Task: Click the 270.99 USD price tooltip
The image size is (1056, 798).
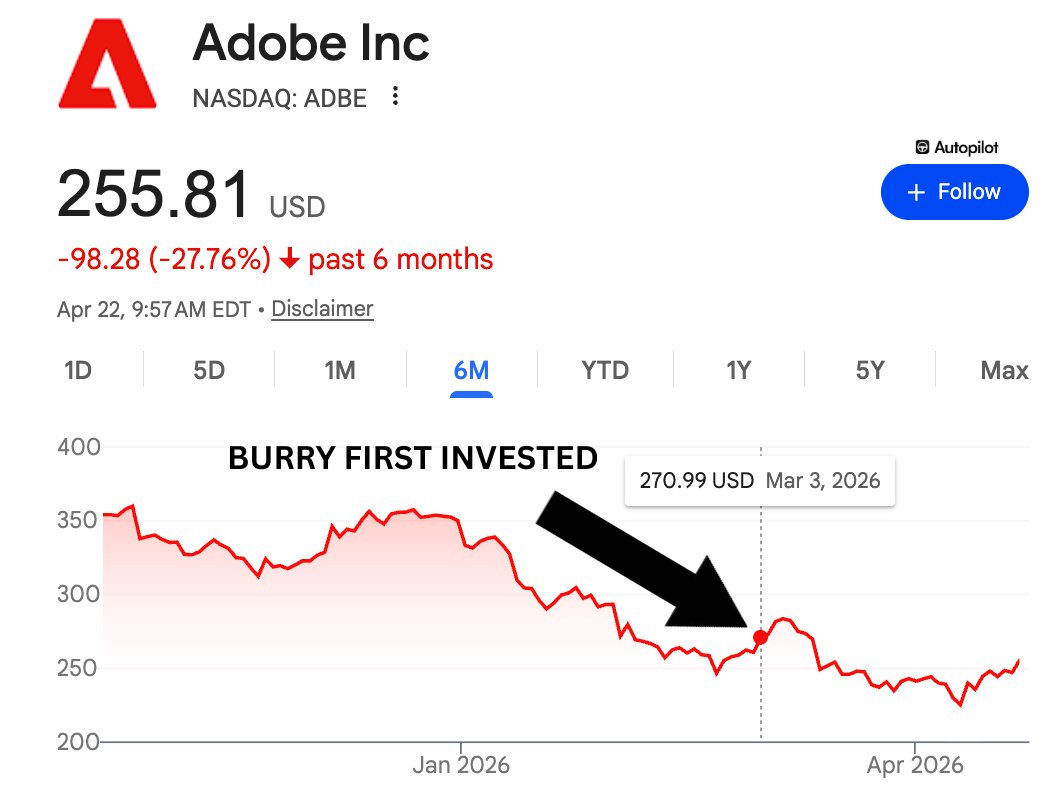Action: coord(760,481)
